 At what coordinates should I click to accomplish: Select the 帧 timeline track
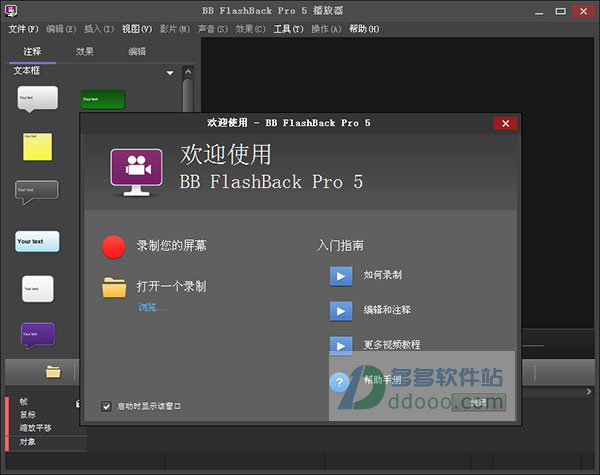tap(24, 402)
